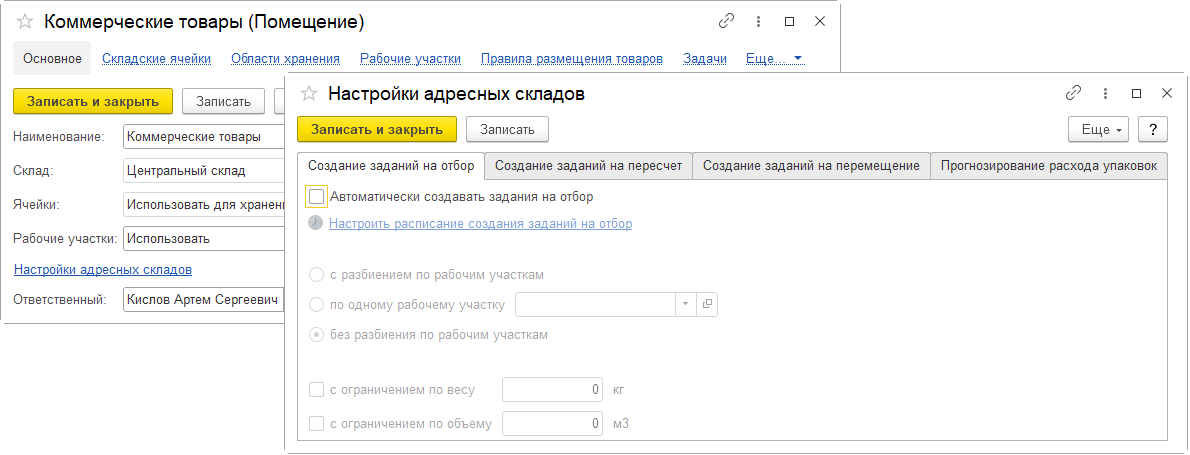This screenshot has width=1190, height=455.
Task: Star Коммерческие товары form as favorite
Action: pos(25,22)
